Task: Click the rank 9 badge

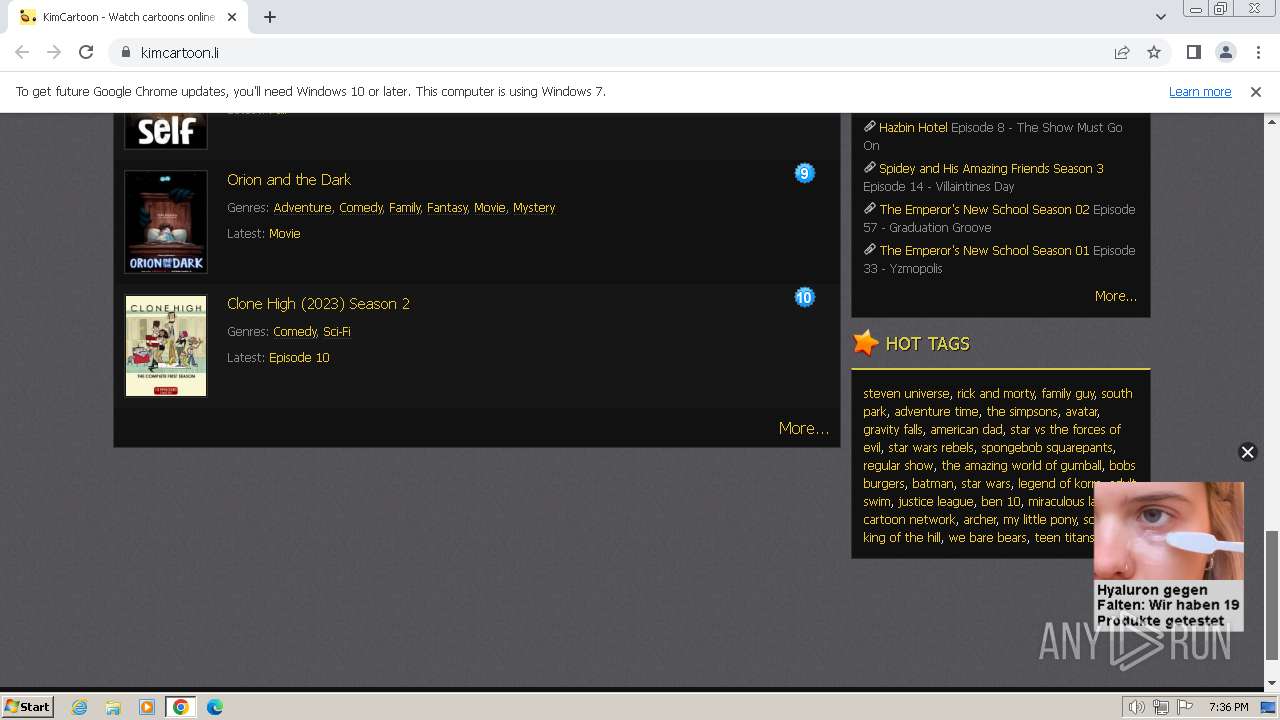Action: (x=805, y=173)
